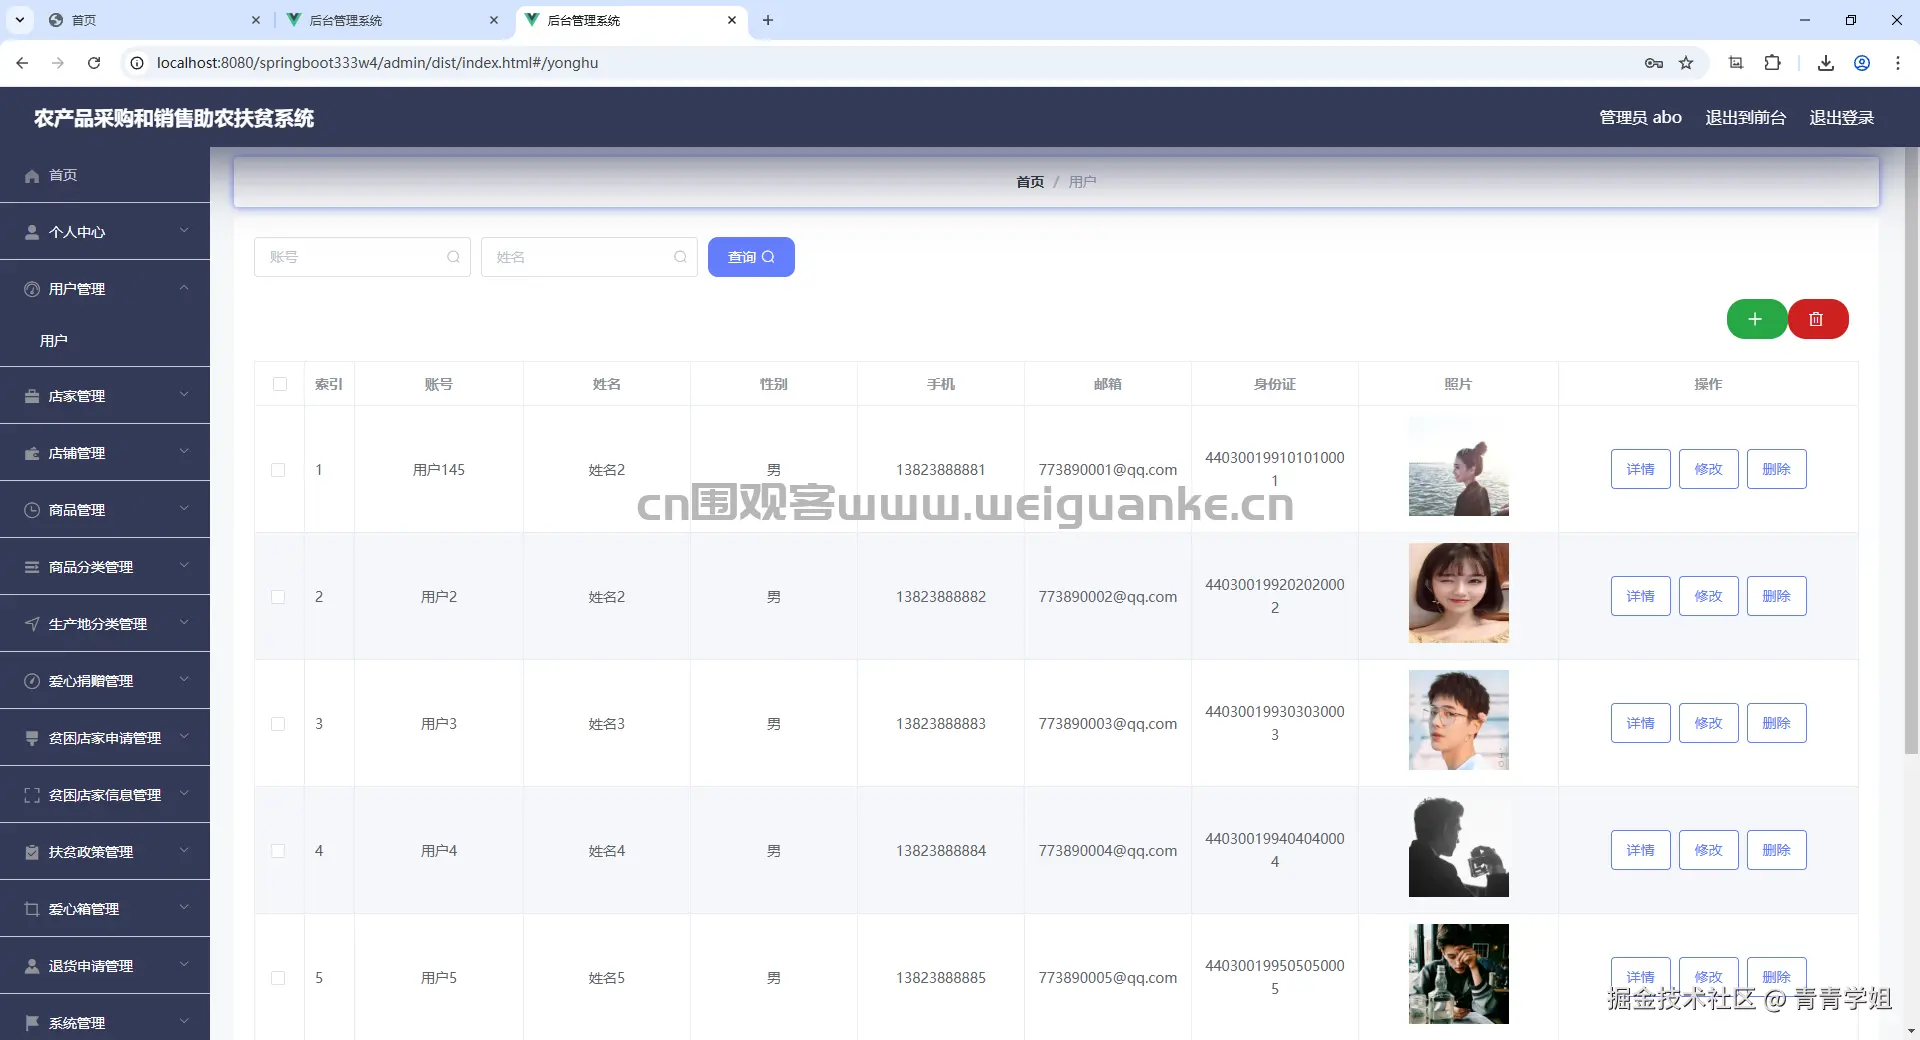Click the clipboard icon beside 扶贫政策管理
Viewport: 1920px width, 1040px height.
pyautogui.click(x=32, y=853)
